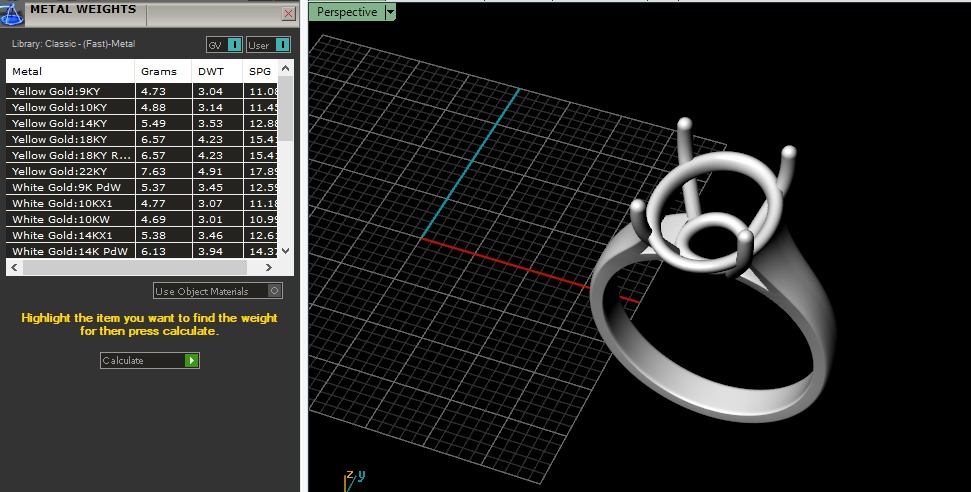Click the metal list scroll up arrow
The image size is (971, 492).
pyautogui.click(x=285, y=68)
